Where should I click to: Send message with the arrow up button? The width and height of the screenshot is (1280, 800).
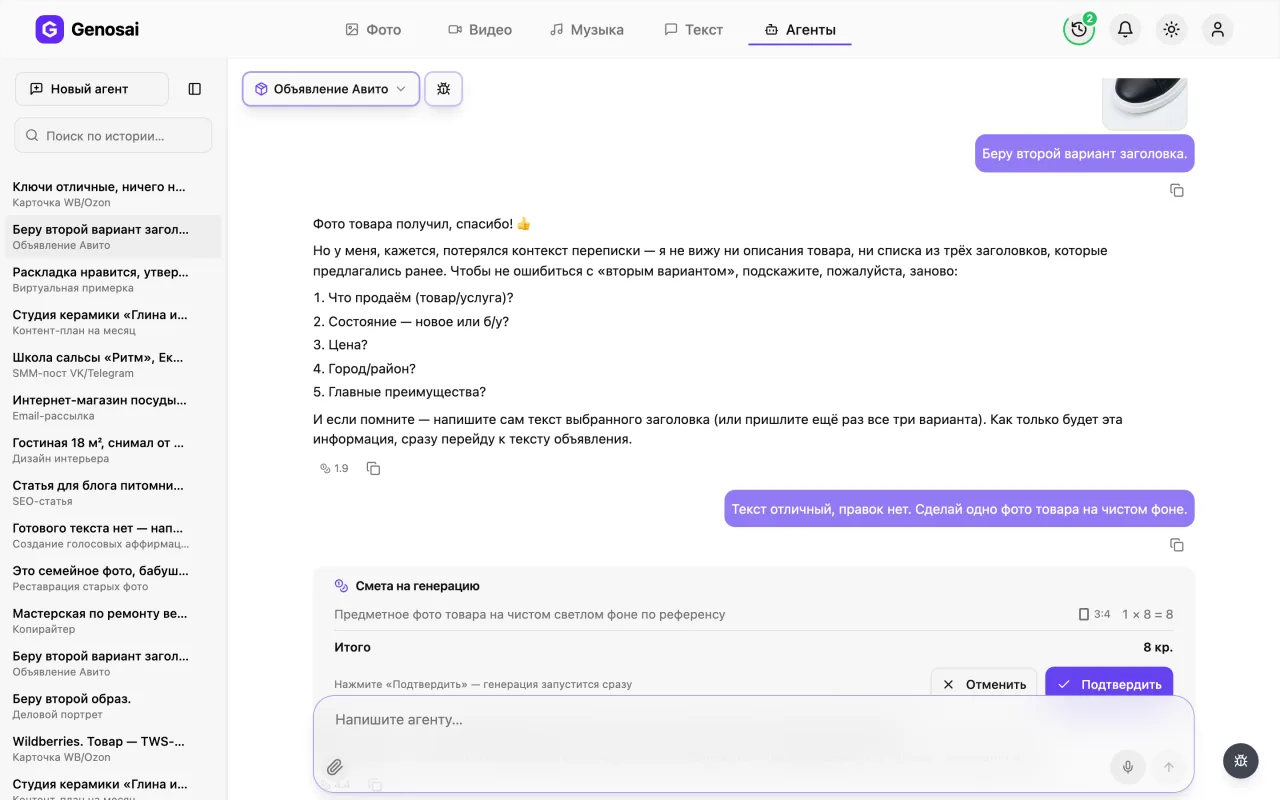point(1167,767)
